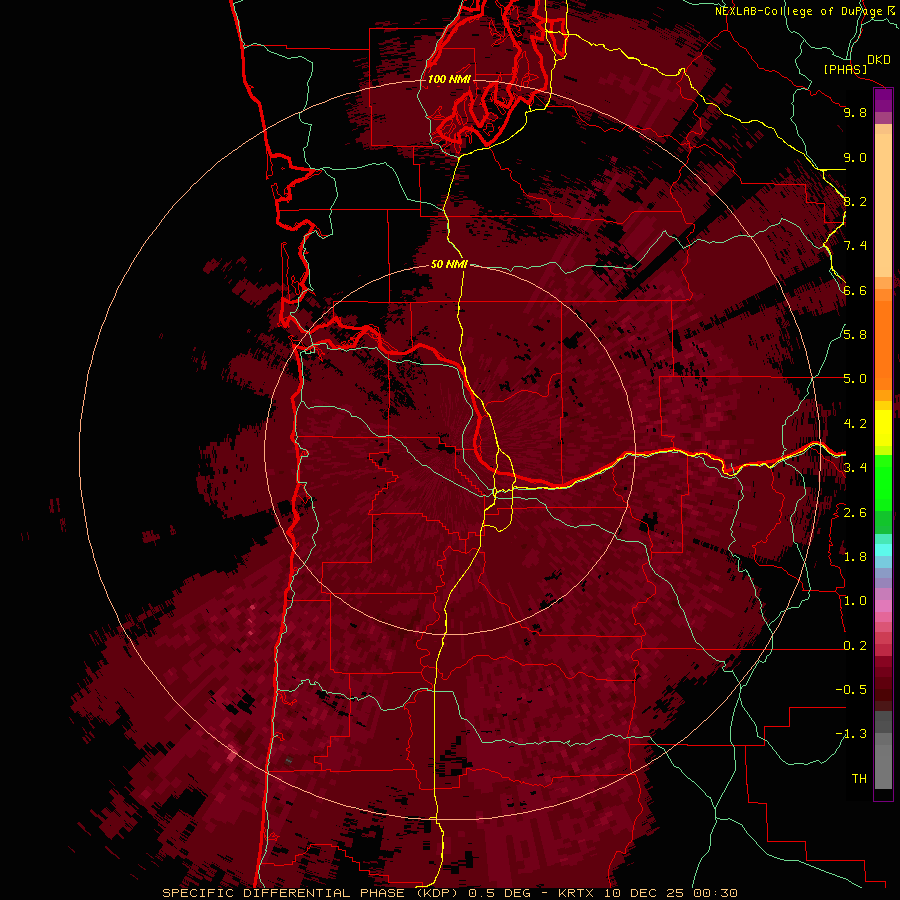Pick the bright green segment of color bar

click(883, 482)
